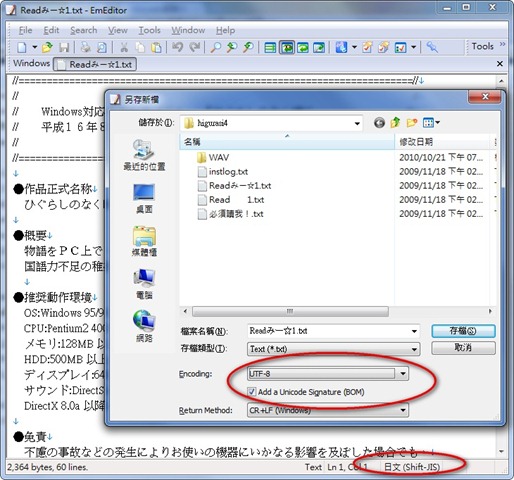Click the 存檔 save button

tap(463, 331)
